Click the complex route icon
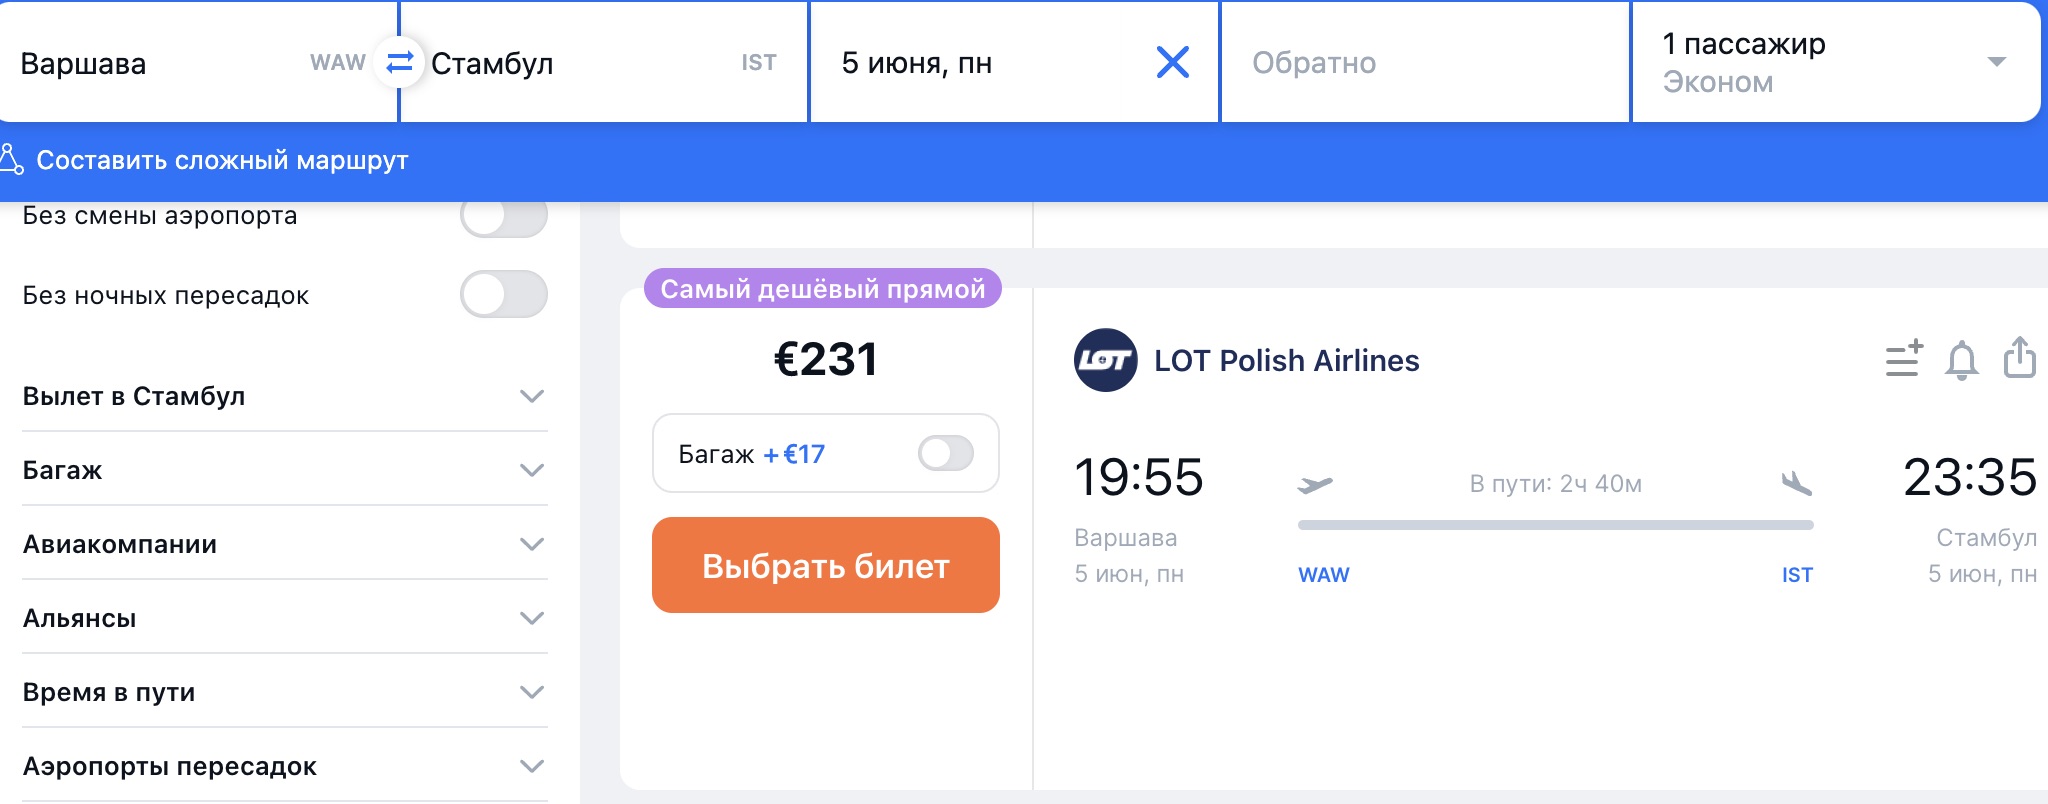Screen dimensions: 2048x804 tap(11, 159)
